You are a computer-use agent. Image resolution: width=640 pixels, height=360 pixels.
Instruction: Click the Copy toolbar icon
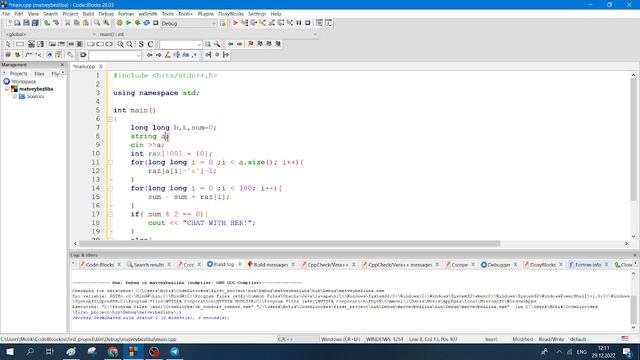coord(76,23)
